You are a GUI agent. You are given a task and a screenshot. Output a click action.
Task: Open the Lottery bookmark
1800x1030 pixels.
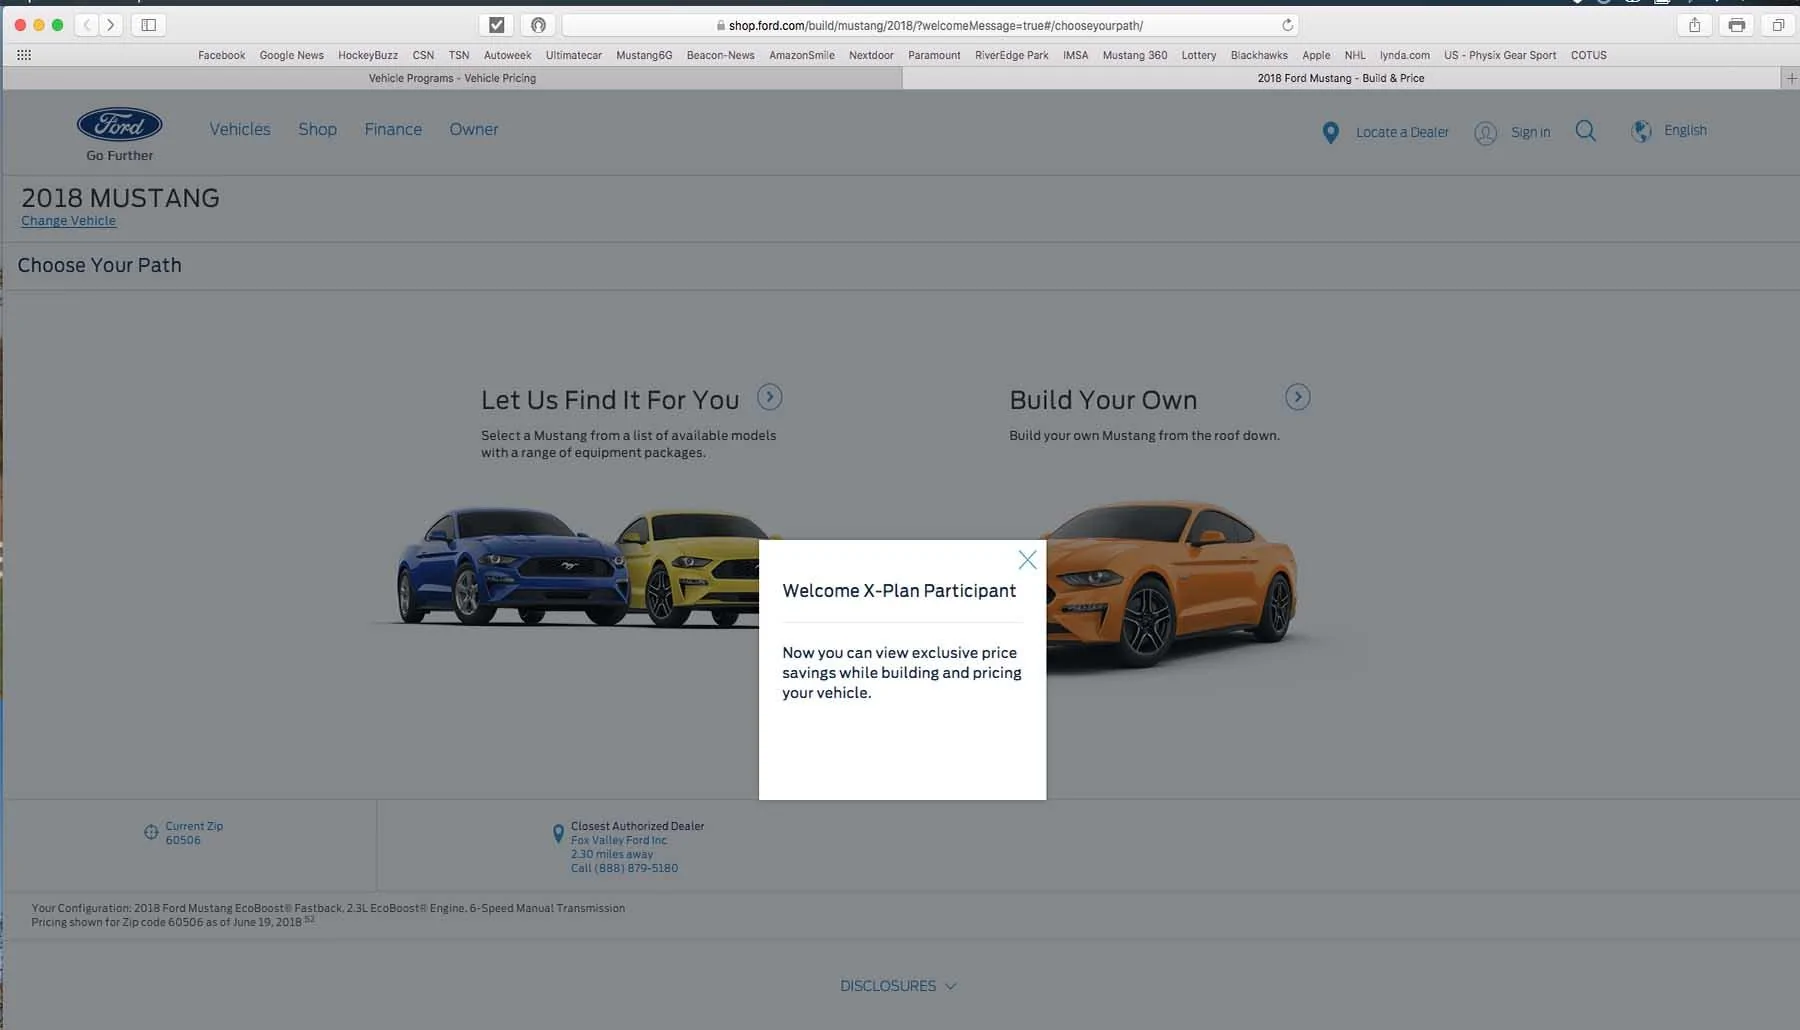1198,55
